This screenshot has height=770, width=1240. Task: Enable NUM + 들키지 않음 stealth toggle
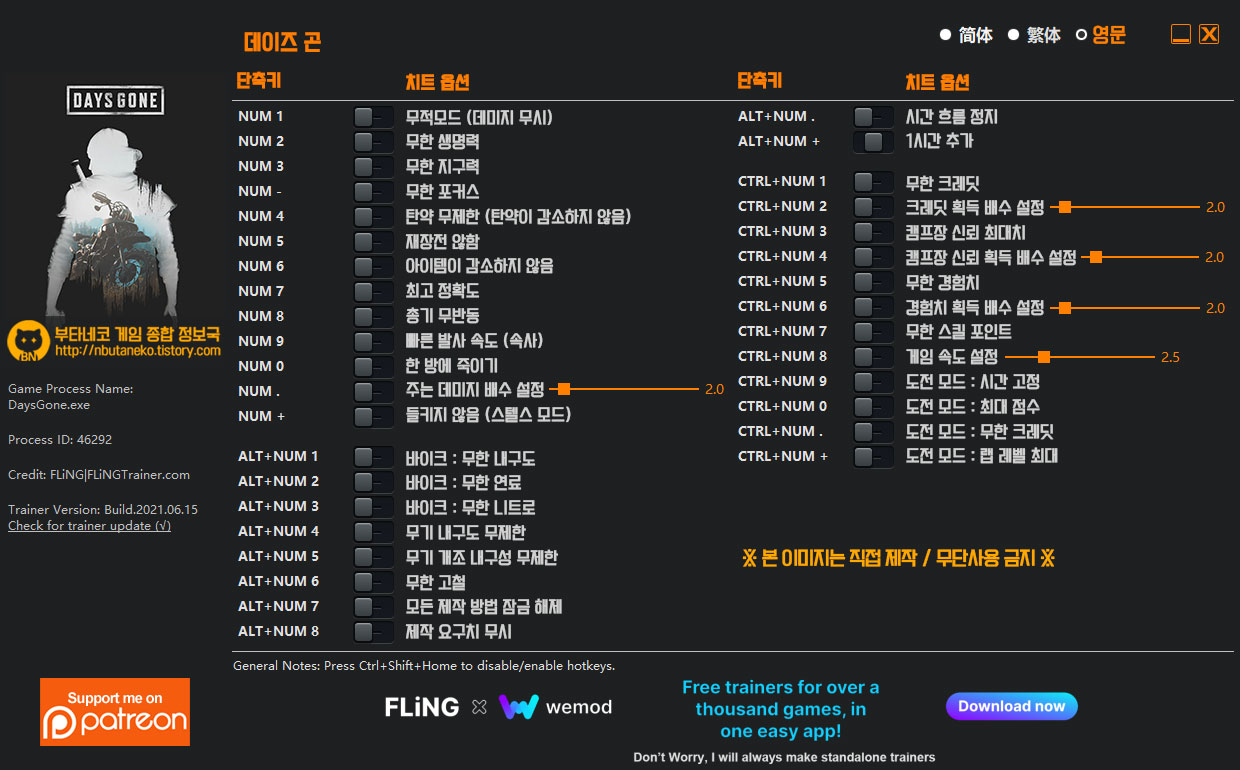tap(373, 416)
